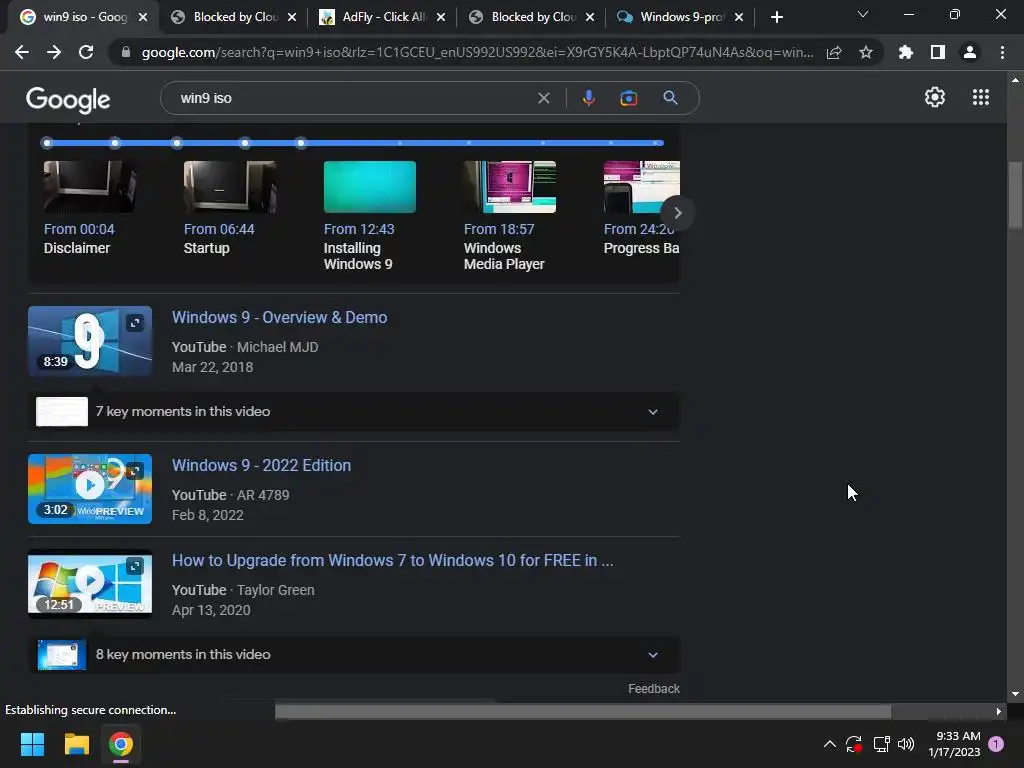Open the tab search dropdown arrow
1024x768 pixels.
point(863,14)
